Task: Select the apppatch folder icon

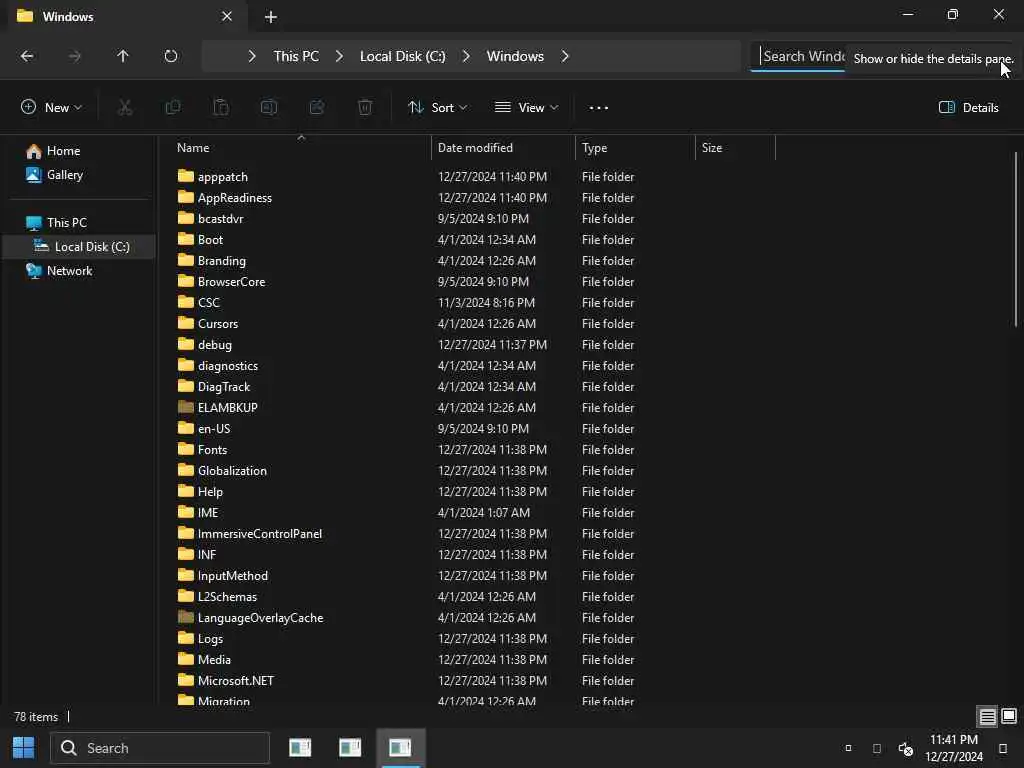Action: (186, 176)
